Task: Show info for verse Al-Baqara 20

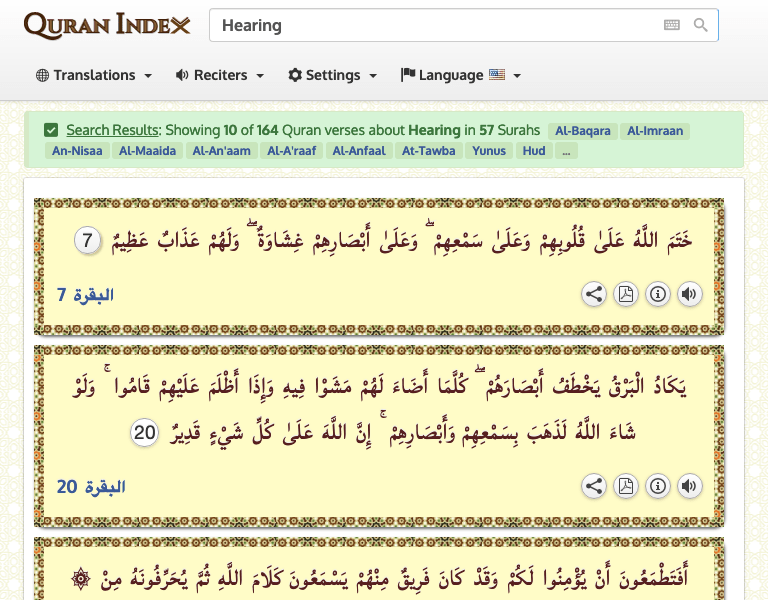Action: 658,486
